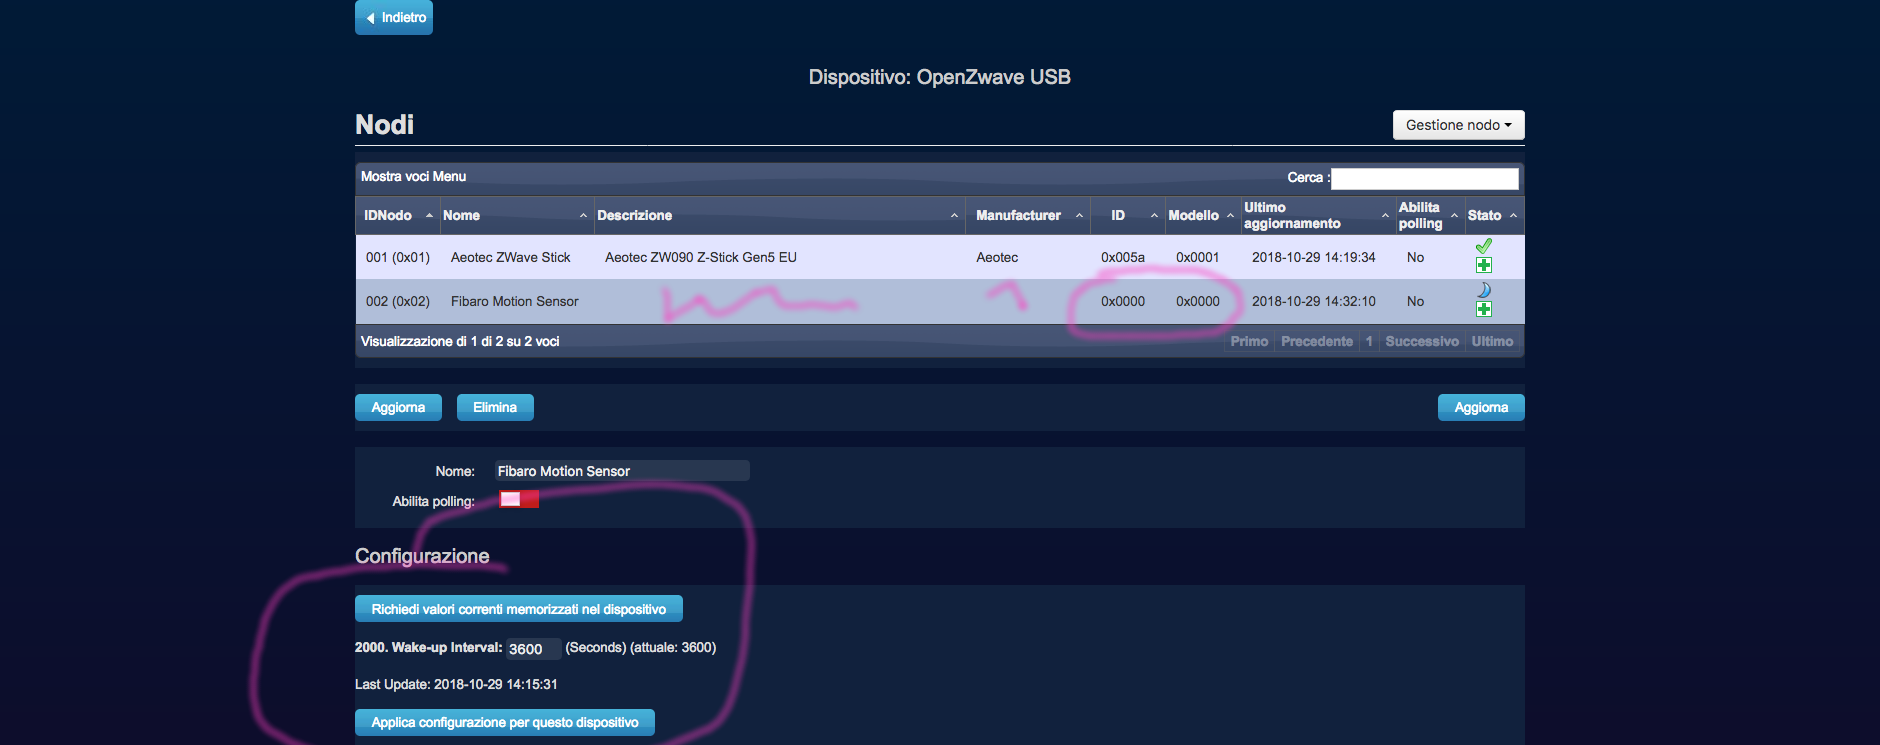Sort by Ultimo aggiornamento column

(x=1292, y=216)
